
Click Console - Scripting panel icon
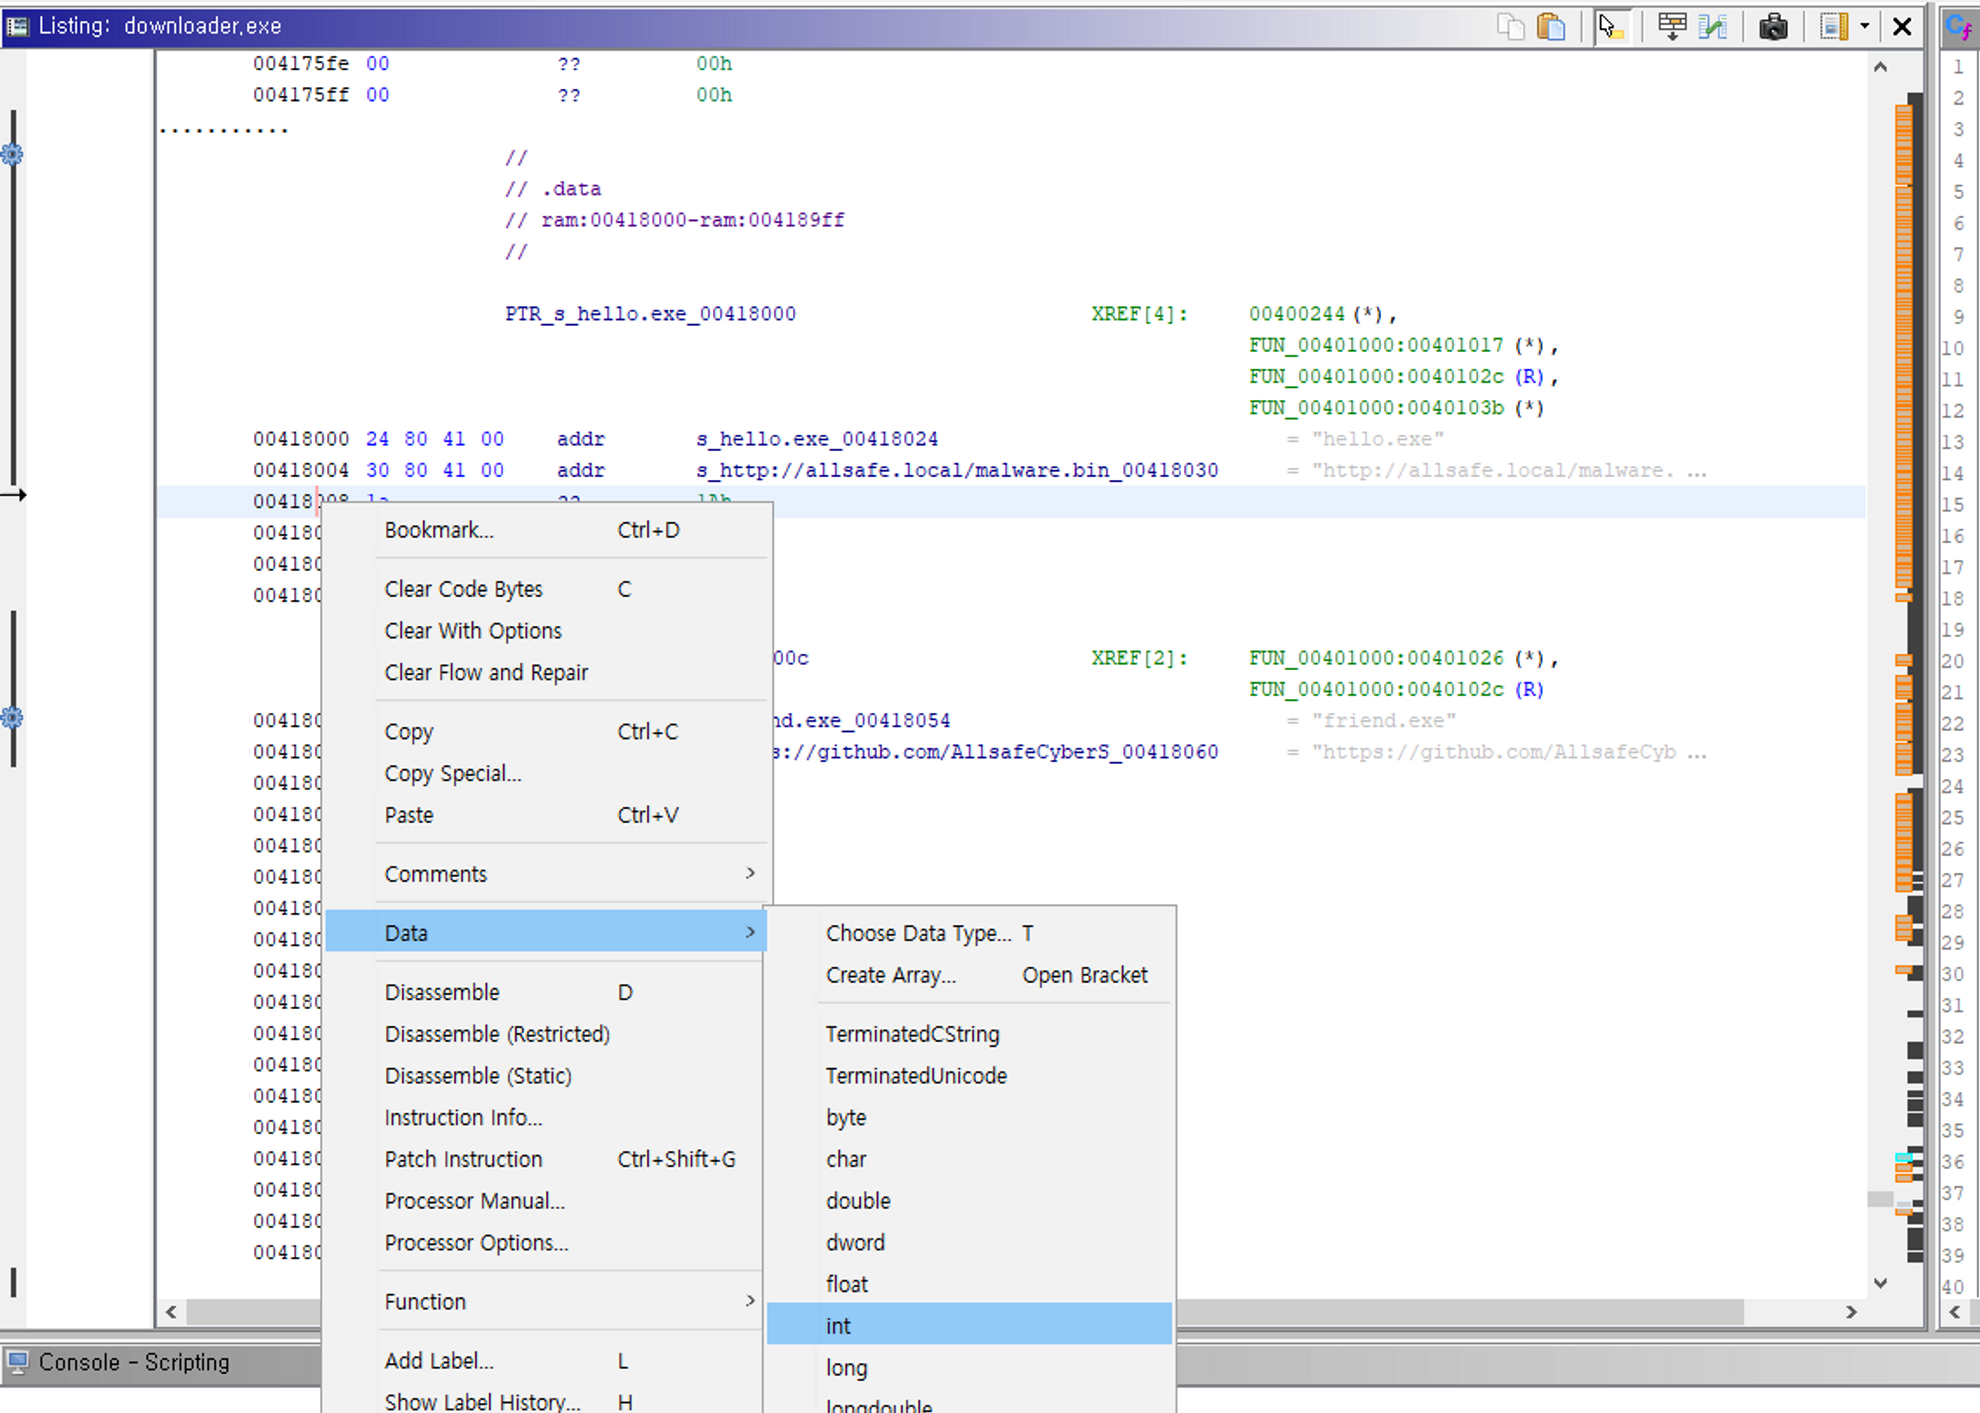[x=17, y=1362]
